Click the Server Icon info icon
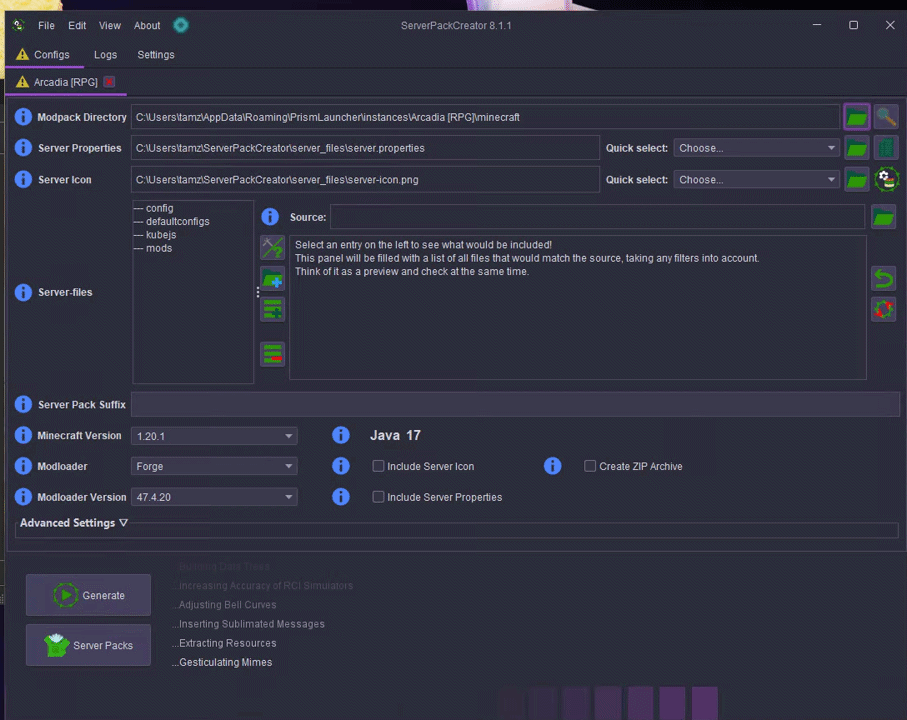This screenshot has width=907, height=720. point(23,179)
